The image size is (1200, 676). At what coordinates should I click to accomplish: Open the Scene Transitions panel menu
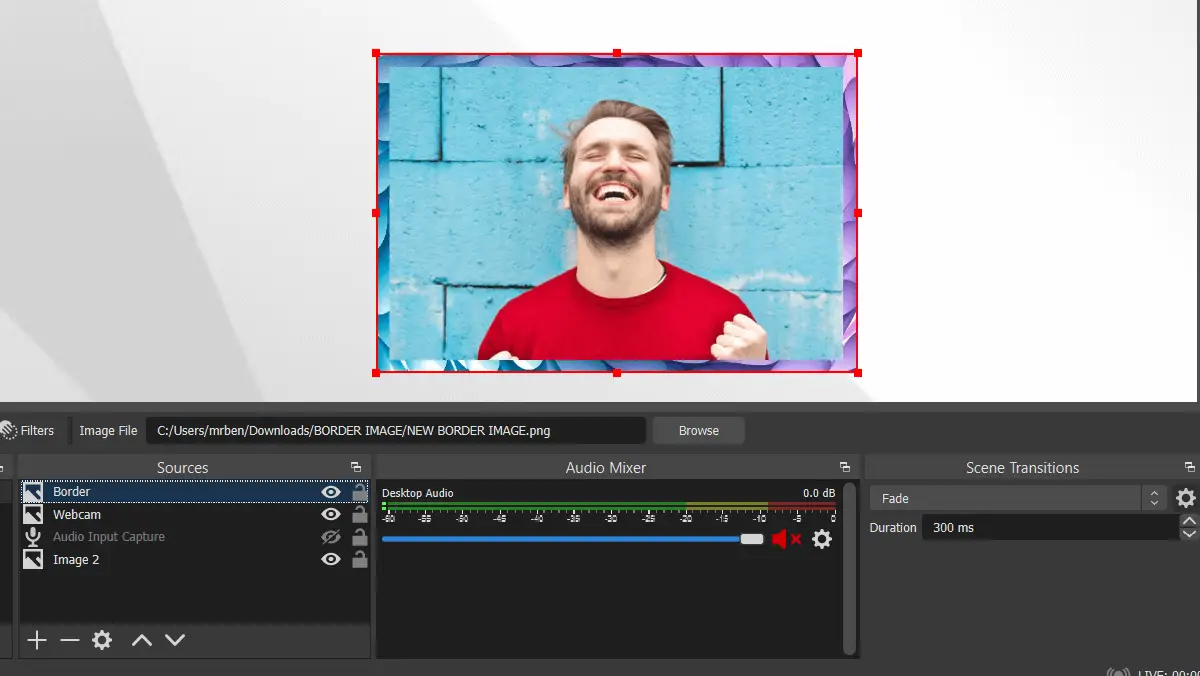coord(1190,466)
